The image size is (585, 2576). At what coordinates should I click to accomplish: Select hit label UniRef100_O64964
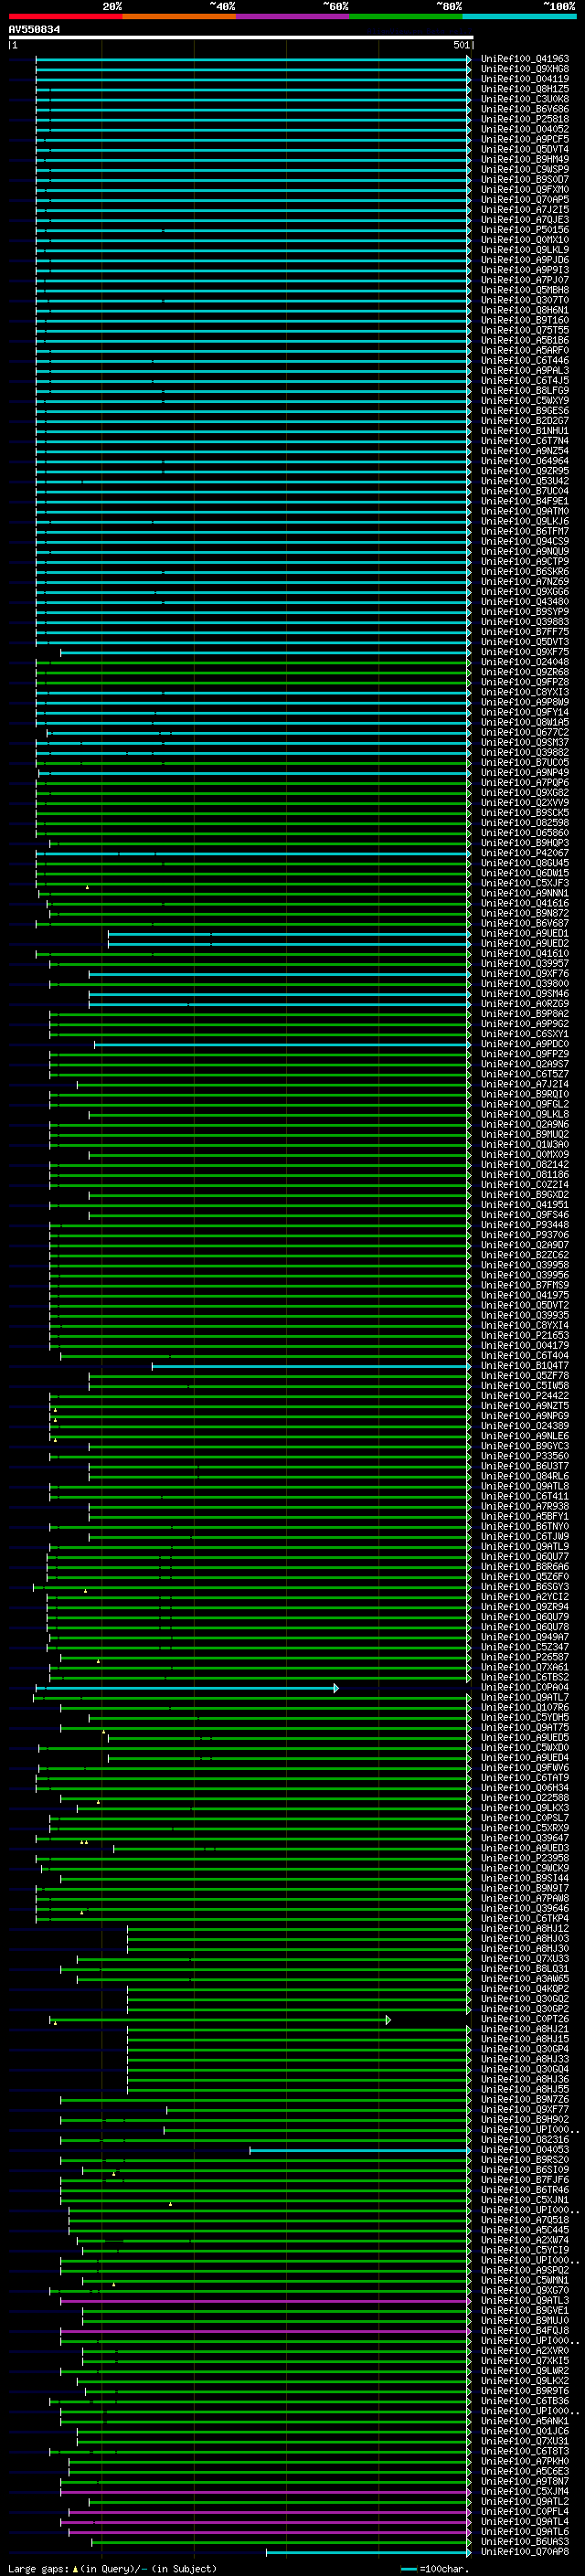[x=525, y=461]
